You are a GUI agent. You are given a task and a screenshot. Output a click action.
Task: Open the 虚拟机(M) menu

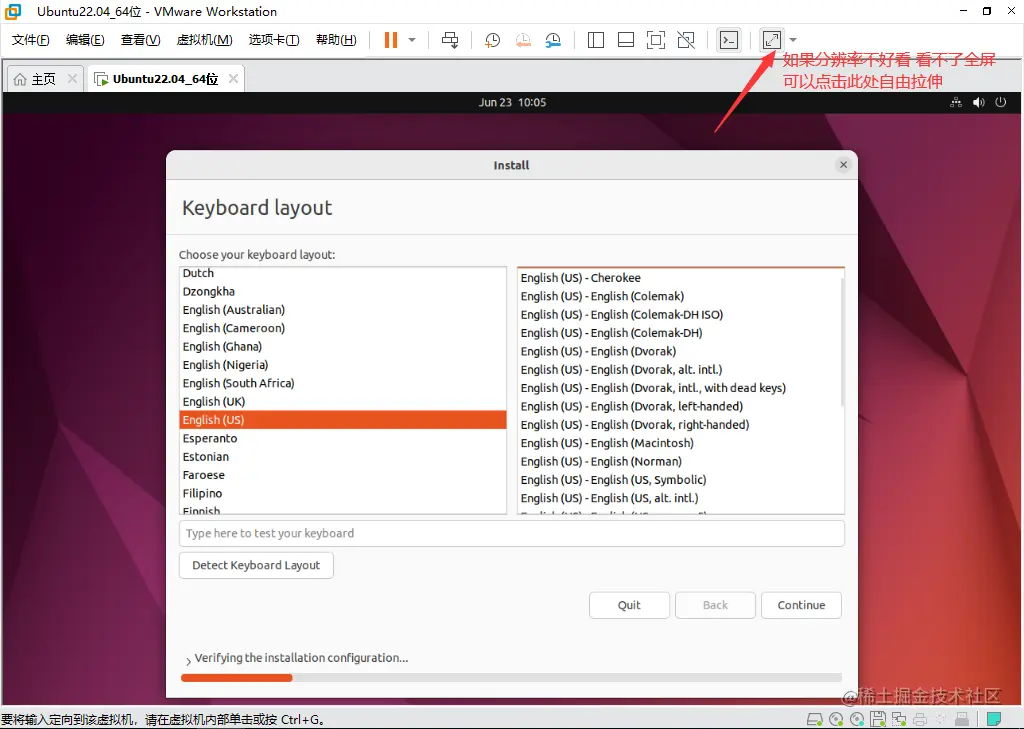click(204, 40)
